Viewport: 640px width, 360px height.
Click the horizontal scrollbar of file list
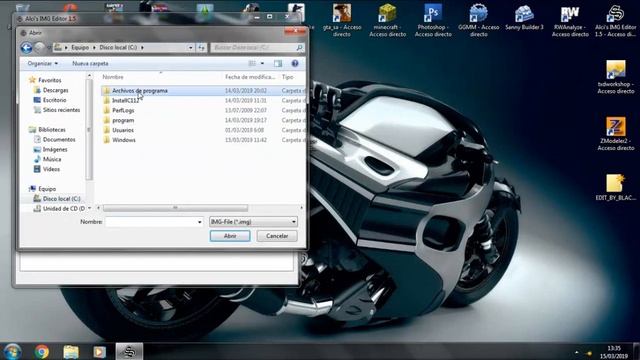coord(176,208)
